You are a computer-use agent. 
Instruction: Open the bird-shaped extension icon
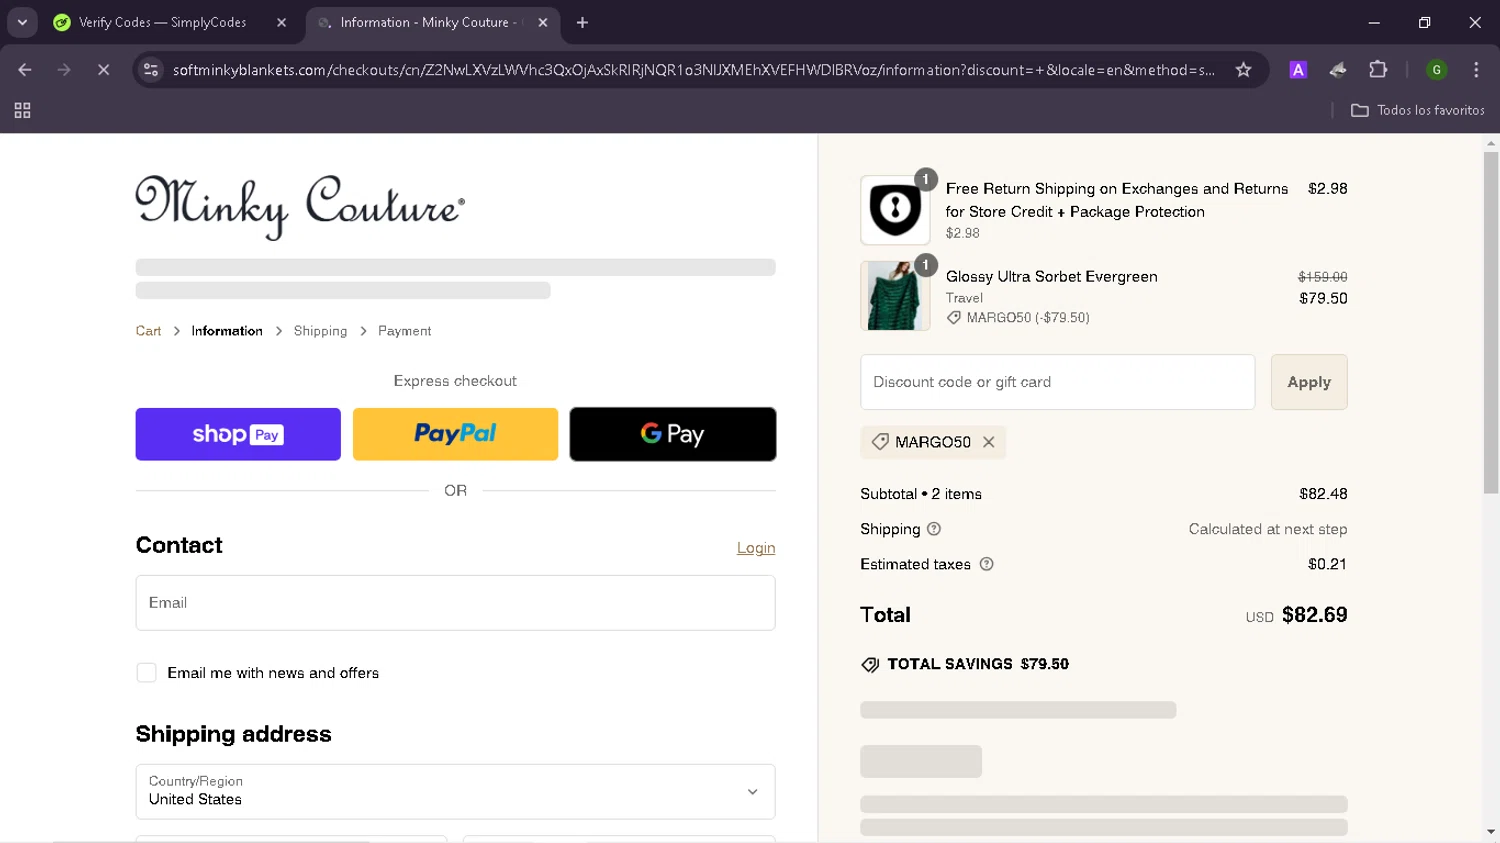(1338, 70)
